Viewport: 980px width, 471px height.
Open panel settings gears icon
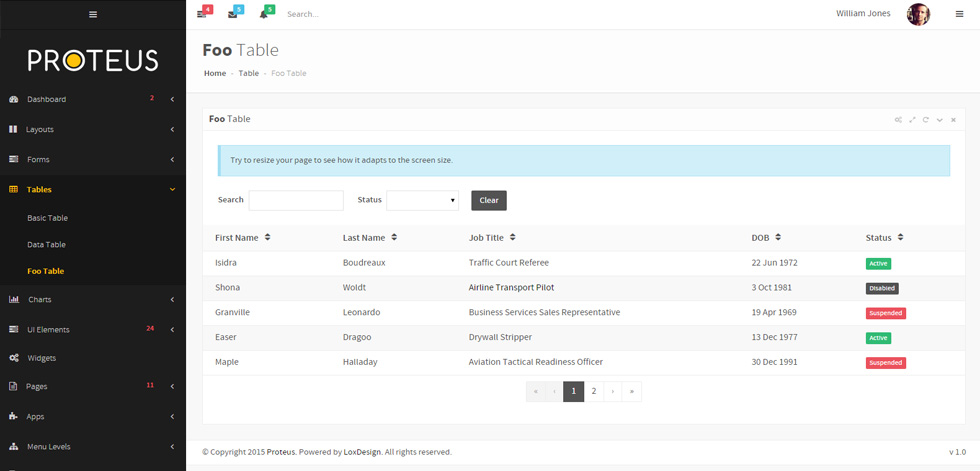[x=898, y=119]
